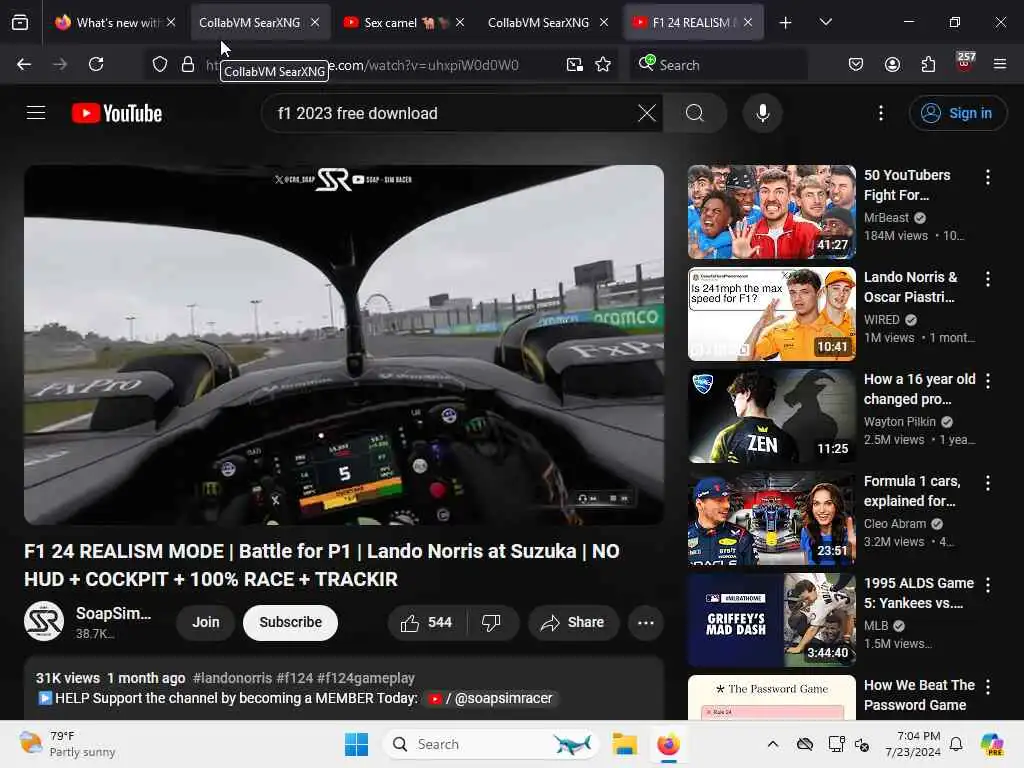Play 1995 ALDS Game 5 thumbnail

click(771, 620)
